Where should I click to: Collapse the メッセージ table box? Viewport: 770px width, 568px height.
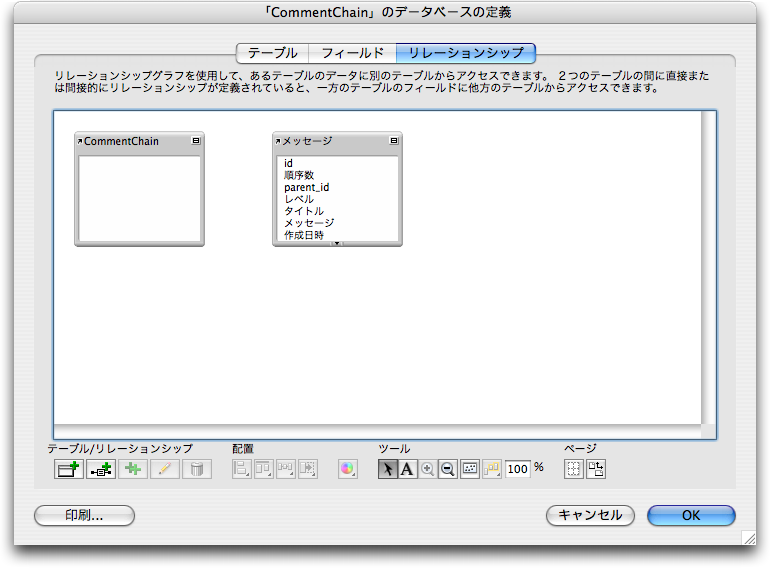[x=394, y=141]
